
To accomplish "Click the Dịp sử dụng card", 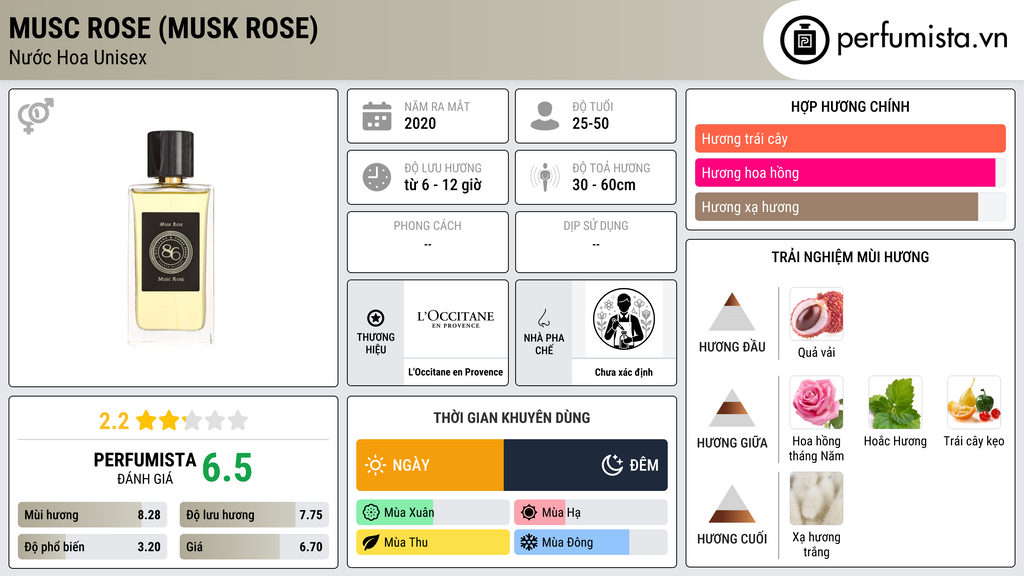I will [596, 242].
